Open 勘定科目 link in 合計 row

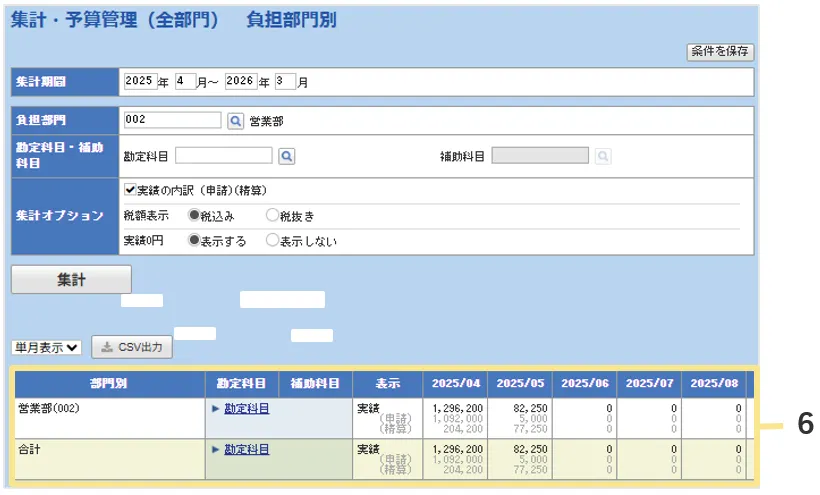pyautogui.click(x=246, y=450)
